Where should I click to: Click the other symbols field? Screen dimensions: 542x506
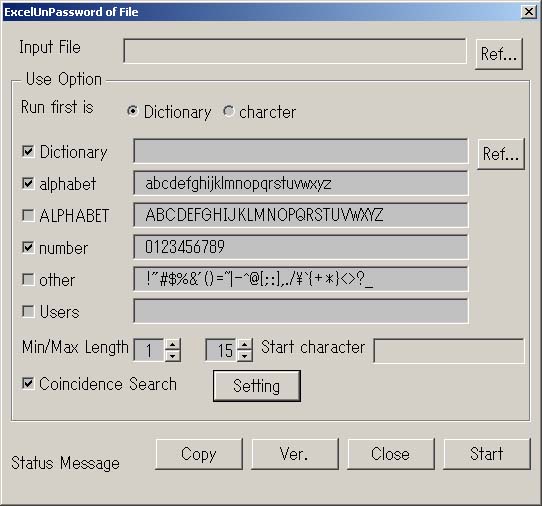coord(301,279)
